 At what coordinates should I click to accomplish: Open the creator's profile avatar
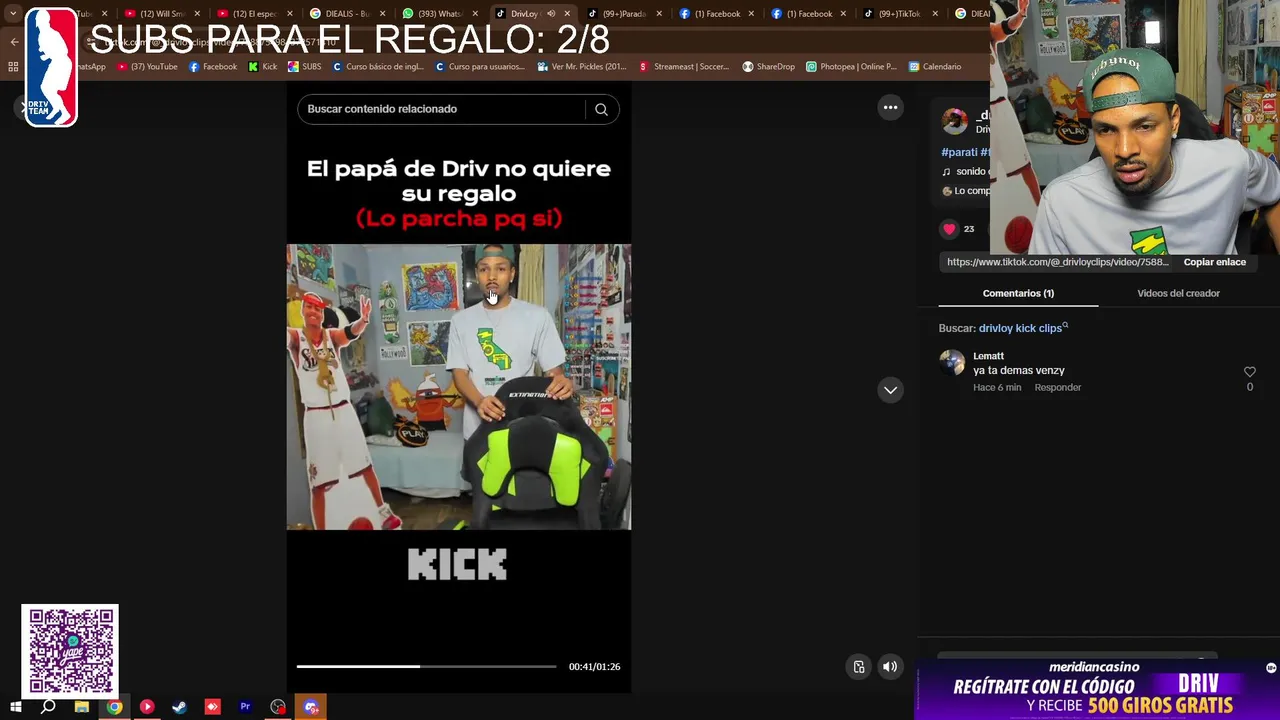[955, 121]
